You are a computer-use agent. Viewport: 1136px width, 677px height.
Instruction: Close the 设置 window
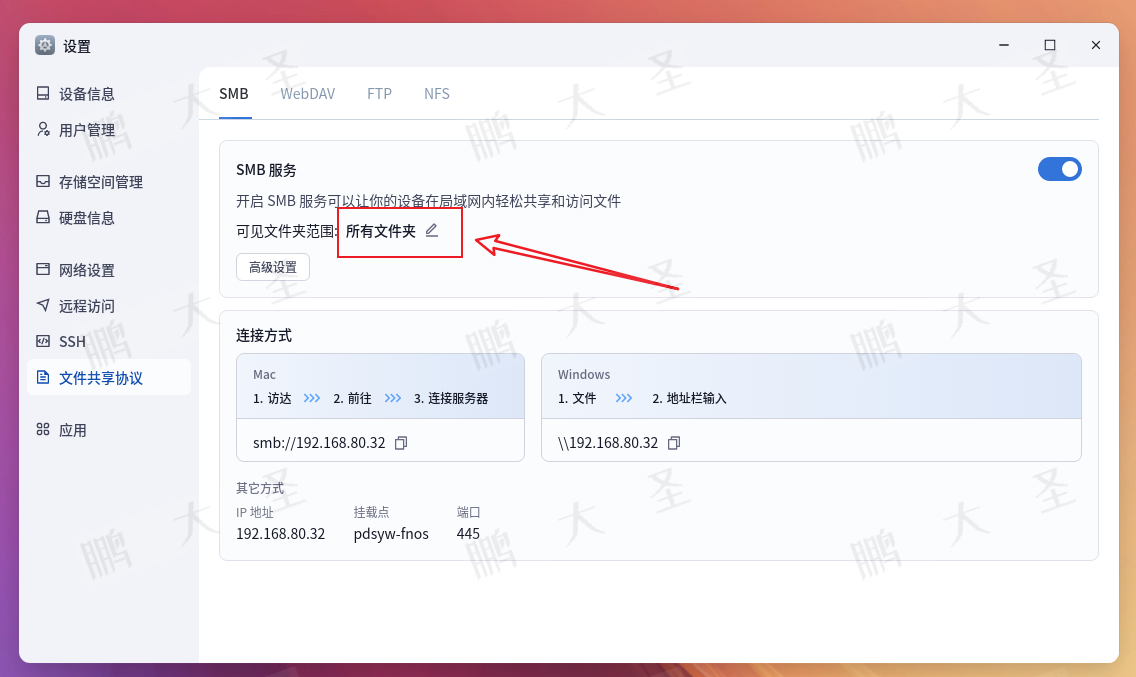[1095, 45]
